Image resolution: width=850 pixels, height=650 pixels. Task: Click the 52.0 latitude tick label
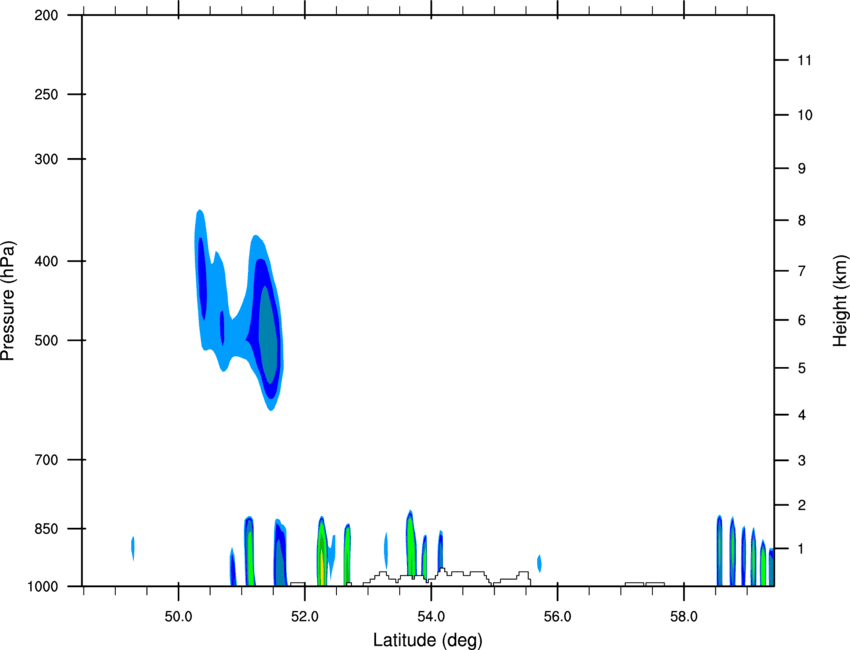305,617
